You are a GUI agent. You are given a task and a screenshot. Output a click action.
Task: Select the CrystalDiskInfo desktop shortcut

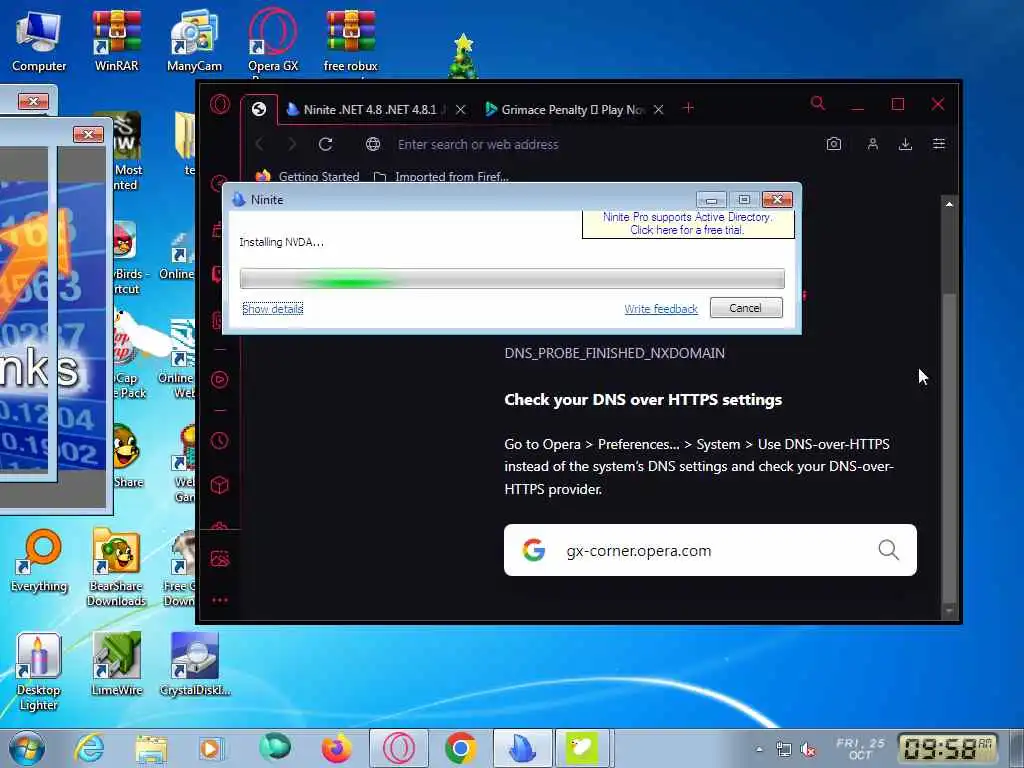[195, 664]
